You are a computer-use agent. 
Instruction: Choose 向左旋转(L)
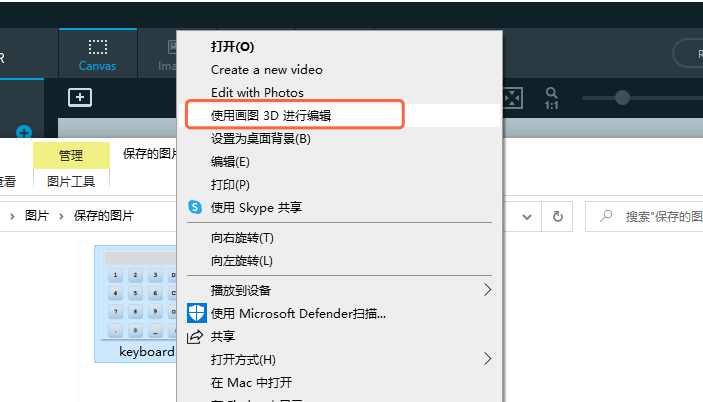242,261
